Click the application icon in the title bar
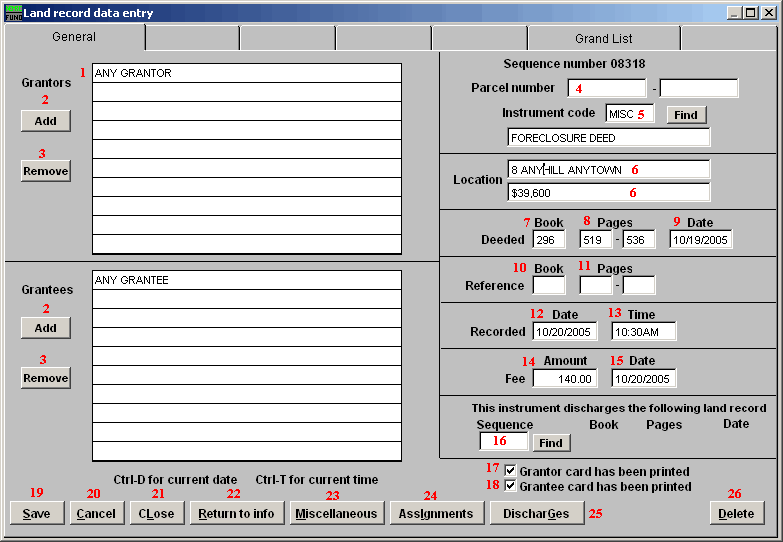783x542 pixels. [x=13, y=13]
